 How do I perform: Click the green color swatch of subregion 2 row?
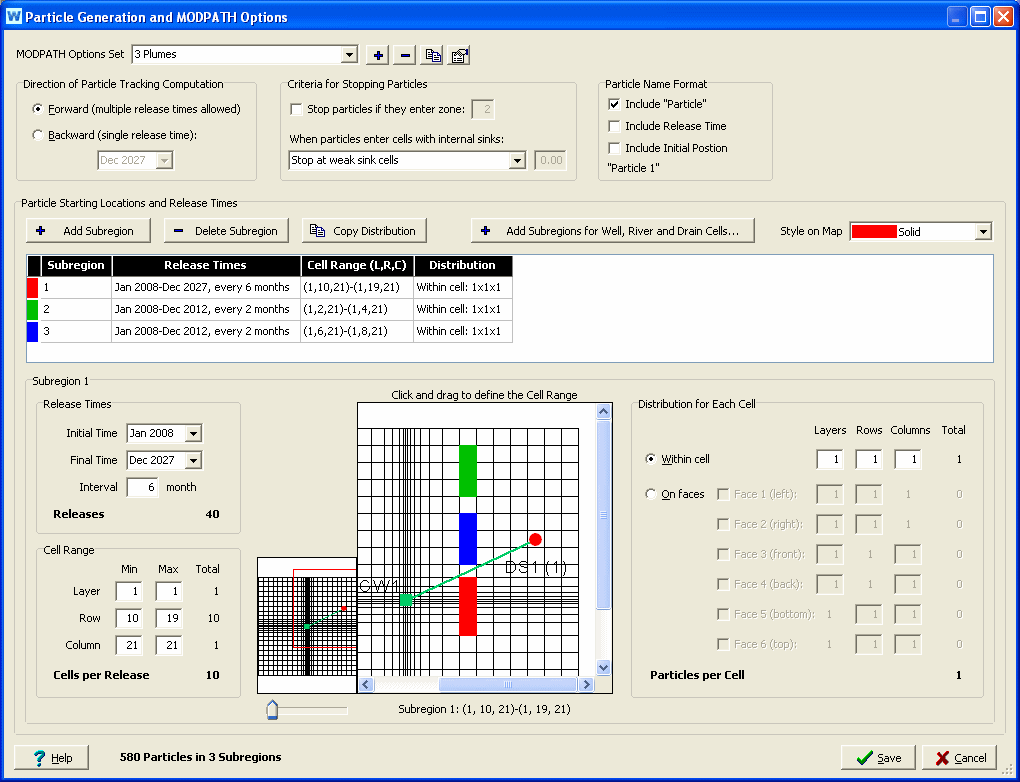tap(33, 309)
